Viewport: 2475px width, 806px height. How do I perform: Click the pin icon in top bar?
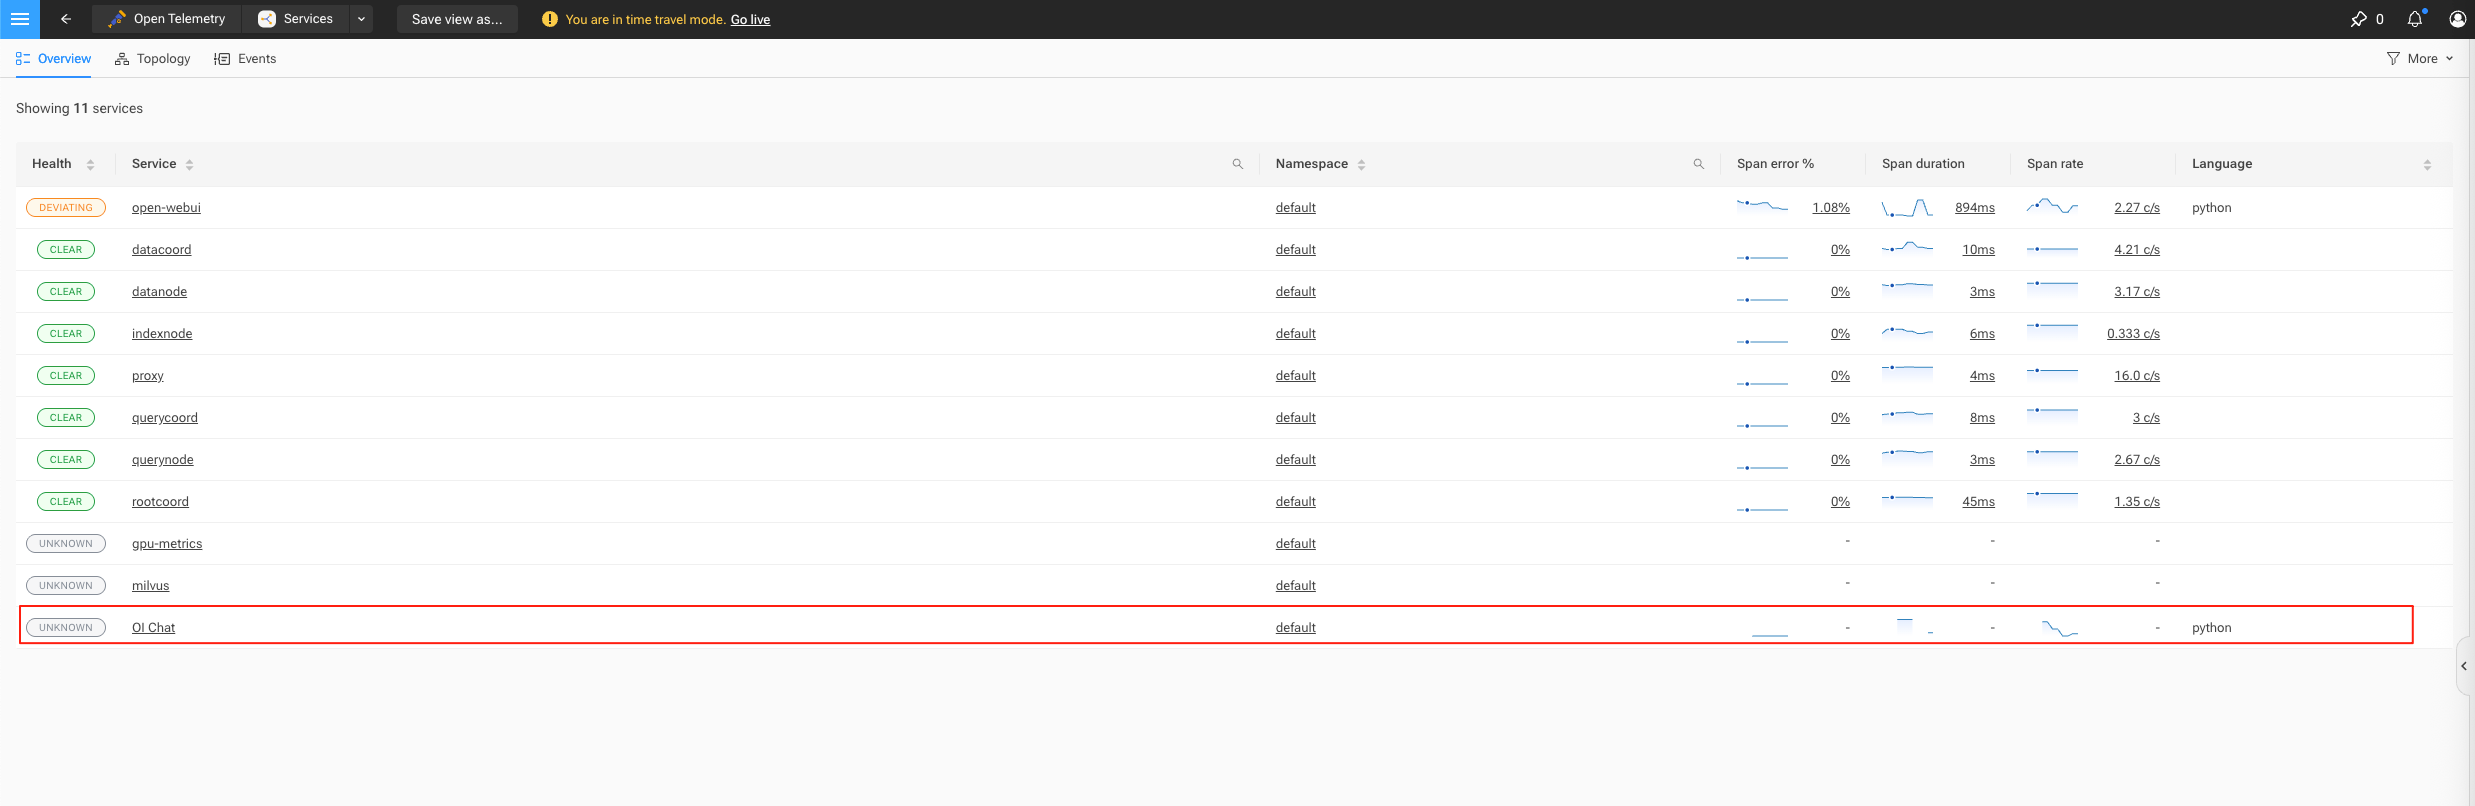2359,19
